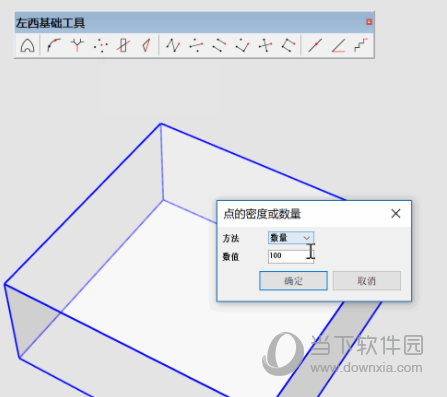
Task: Select the Y-shaped branch tool icon
Action: click(77, 45)
